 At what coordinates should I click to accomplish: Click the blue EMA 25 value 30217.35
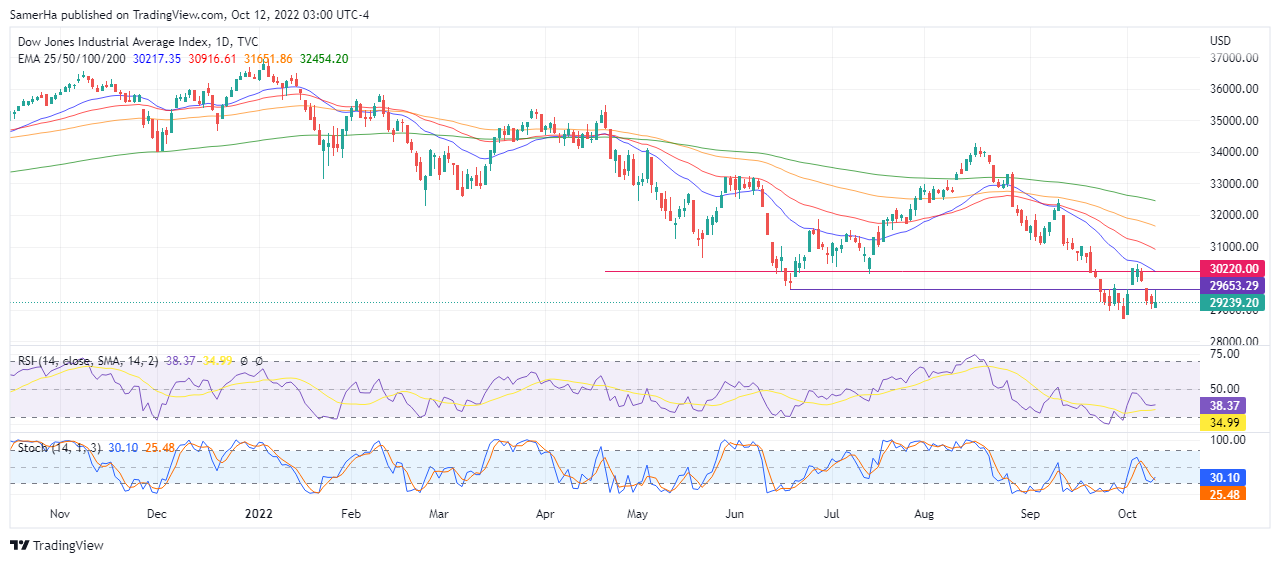pos(157,59)
